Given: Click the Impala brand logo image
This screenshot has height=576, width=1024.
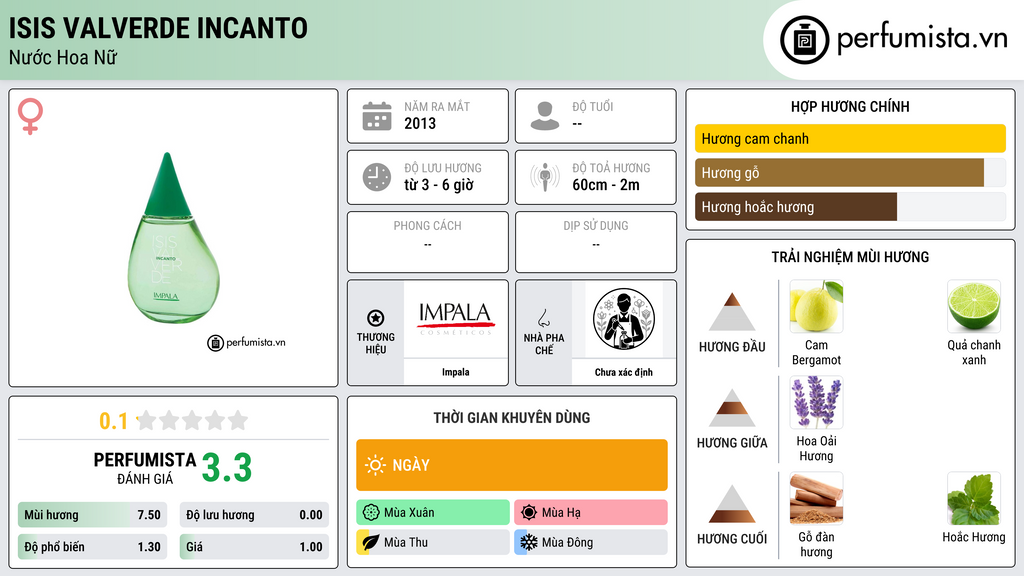Looking at the screenshot, I should (456, 319).
